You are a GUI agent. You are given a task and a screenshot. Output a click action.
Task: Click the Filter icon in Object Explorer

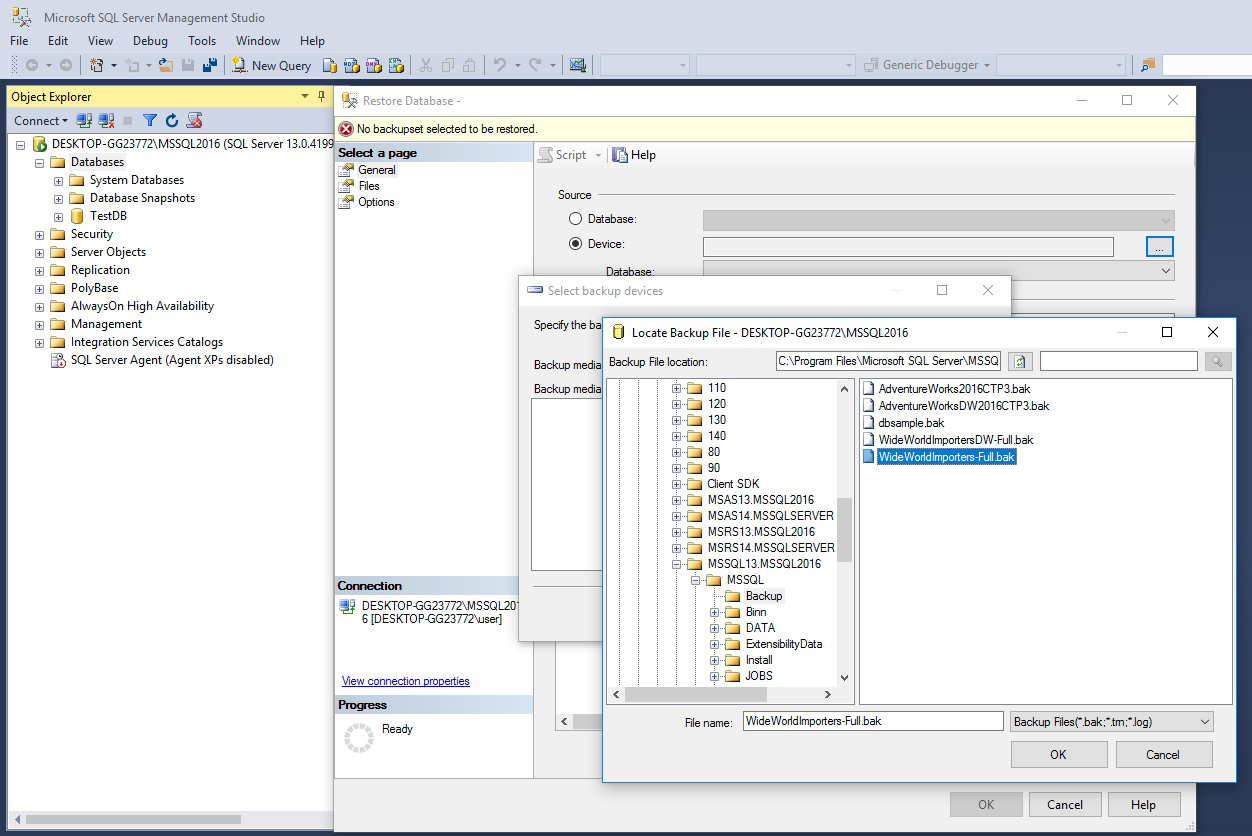[x=150, y=120]
